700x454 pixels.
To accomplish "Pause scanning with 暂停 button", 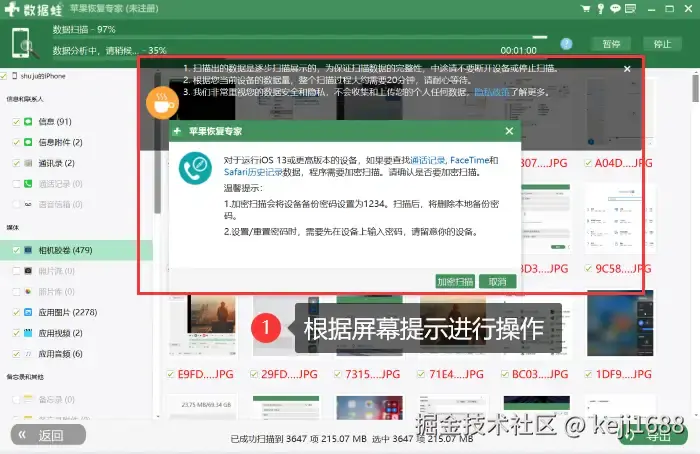I will click(611, 44).
